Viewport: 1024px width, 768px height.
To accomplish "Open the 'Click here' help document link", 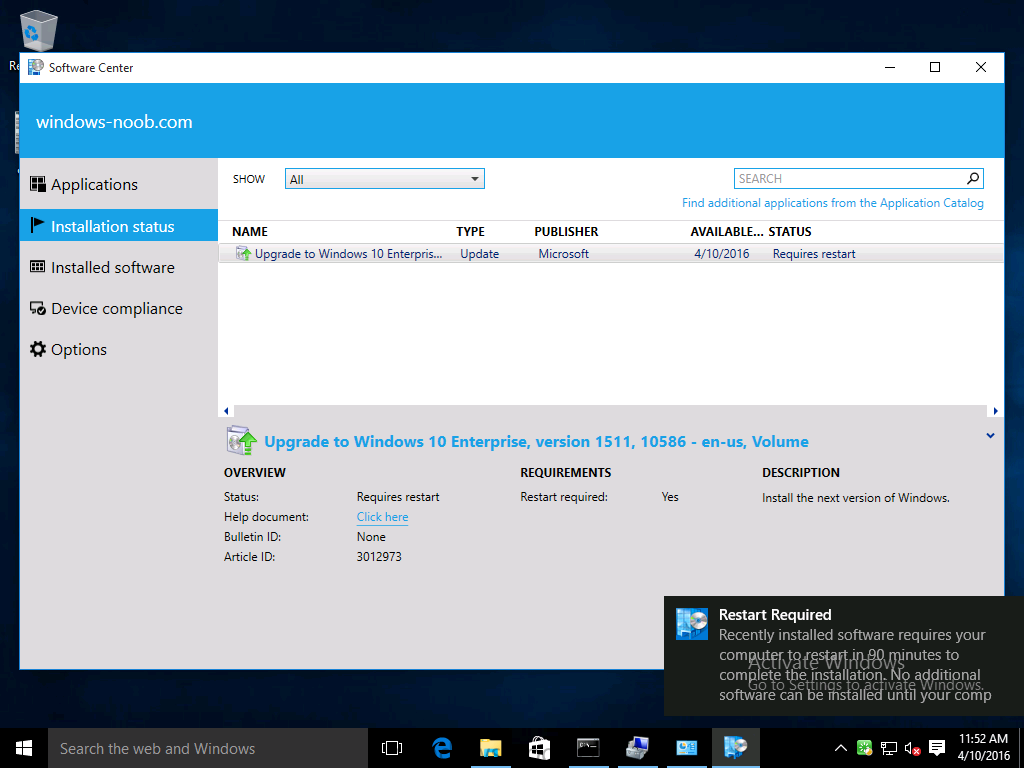I will click(382, 517).
